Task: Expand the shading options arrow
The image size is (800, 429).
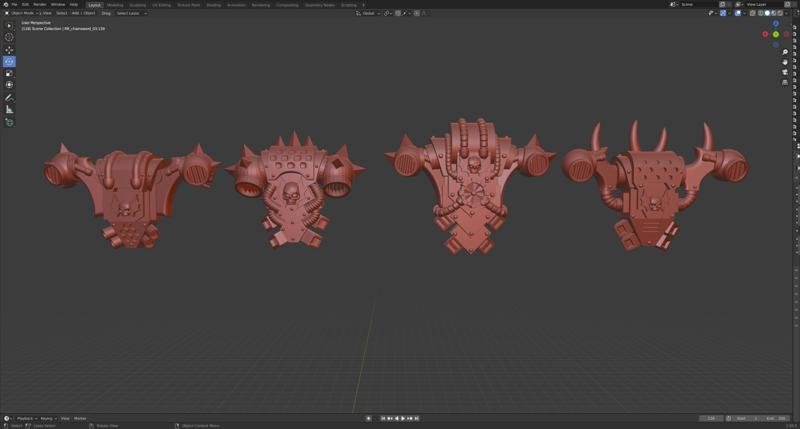Action: point(786,13)
